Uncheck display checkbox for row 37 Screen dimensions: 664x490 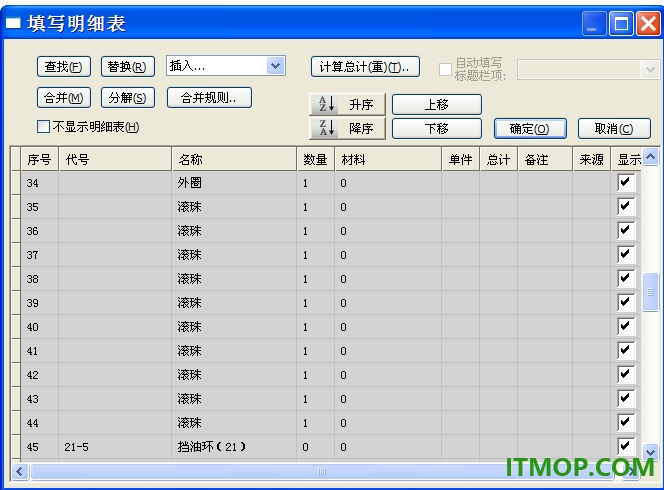point(626,255)
